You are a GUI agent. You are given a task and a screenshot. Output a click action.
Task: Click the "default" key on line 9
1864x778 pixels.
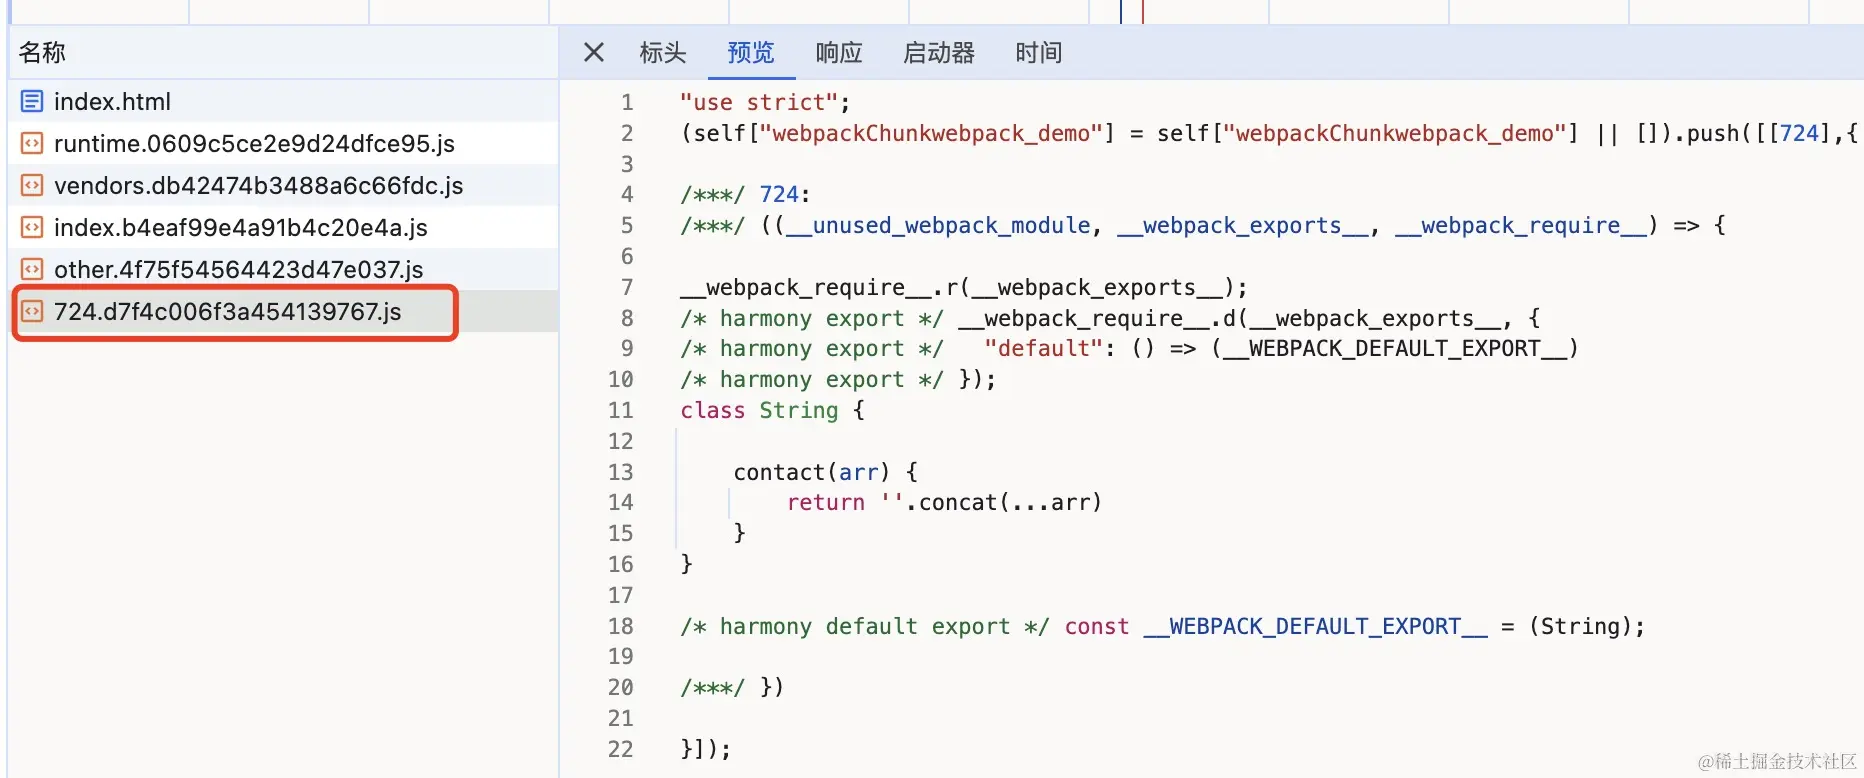1044,348
